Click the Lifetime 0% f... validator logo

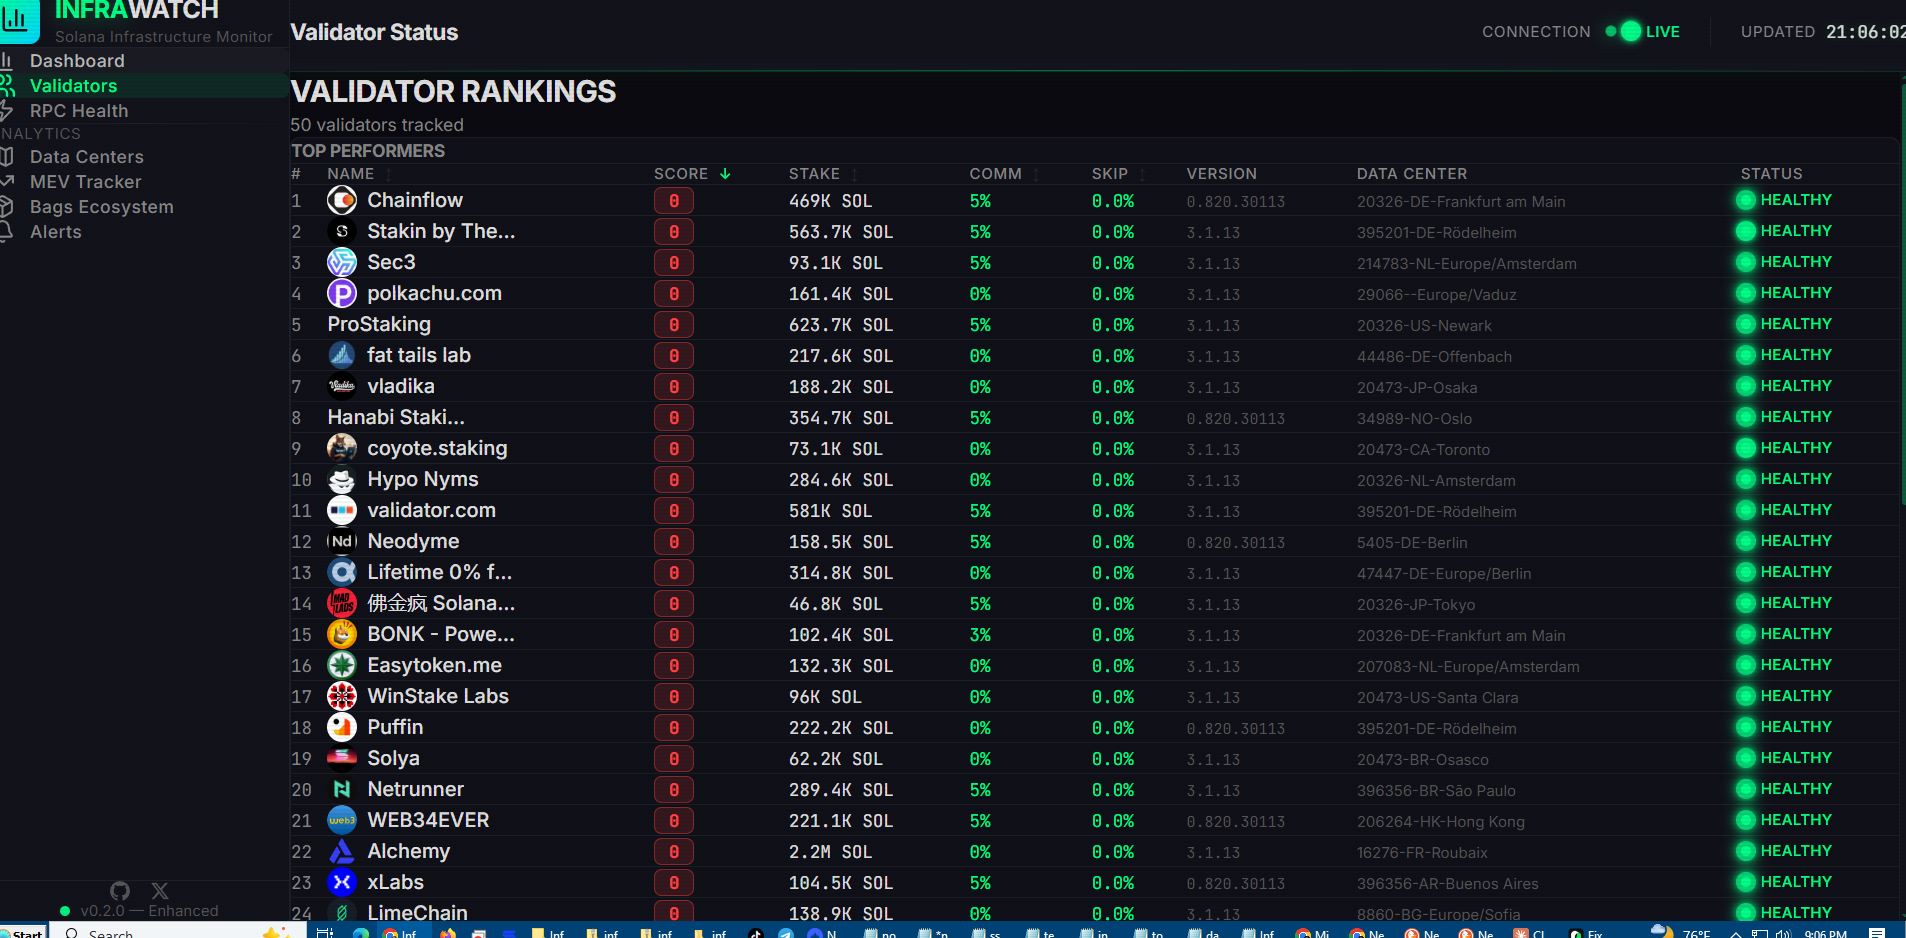tap(342, 572)
